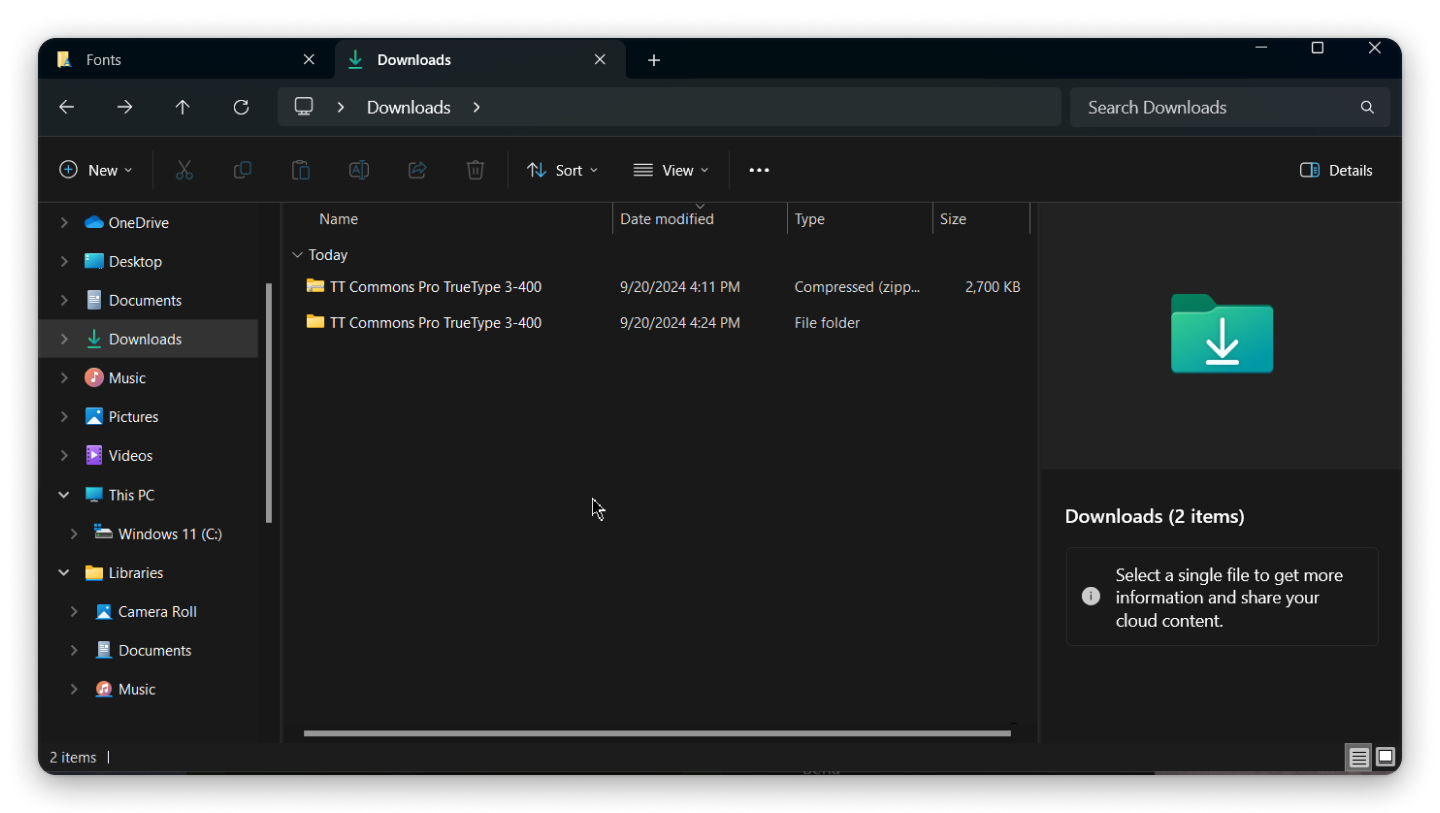Open Windows 11 (C:) drive in sidebar

click(x=170, y=534)
